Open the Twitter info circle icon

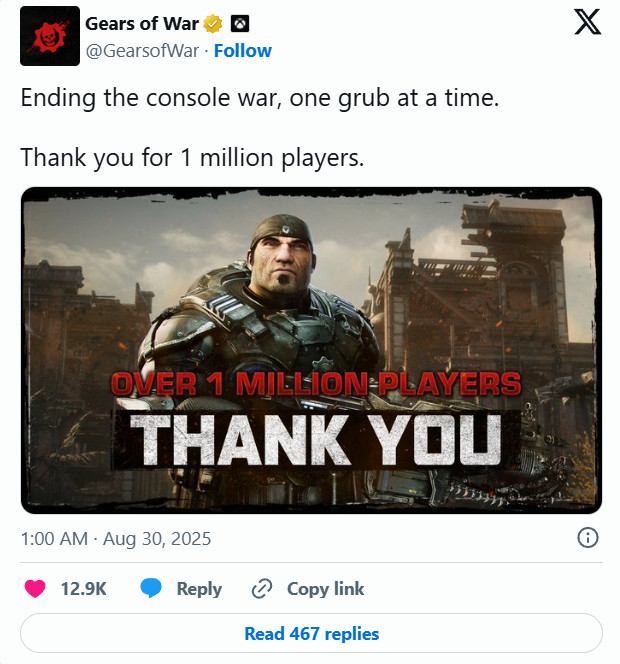click(x=589, y=538)
